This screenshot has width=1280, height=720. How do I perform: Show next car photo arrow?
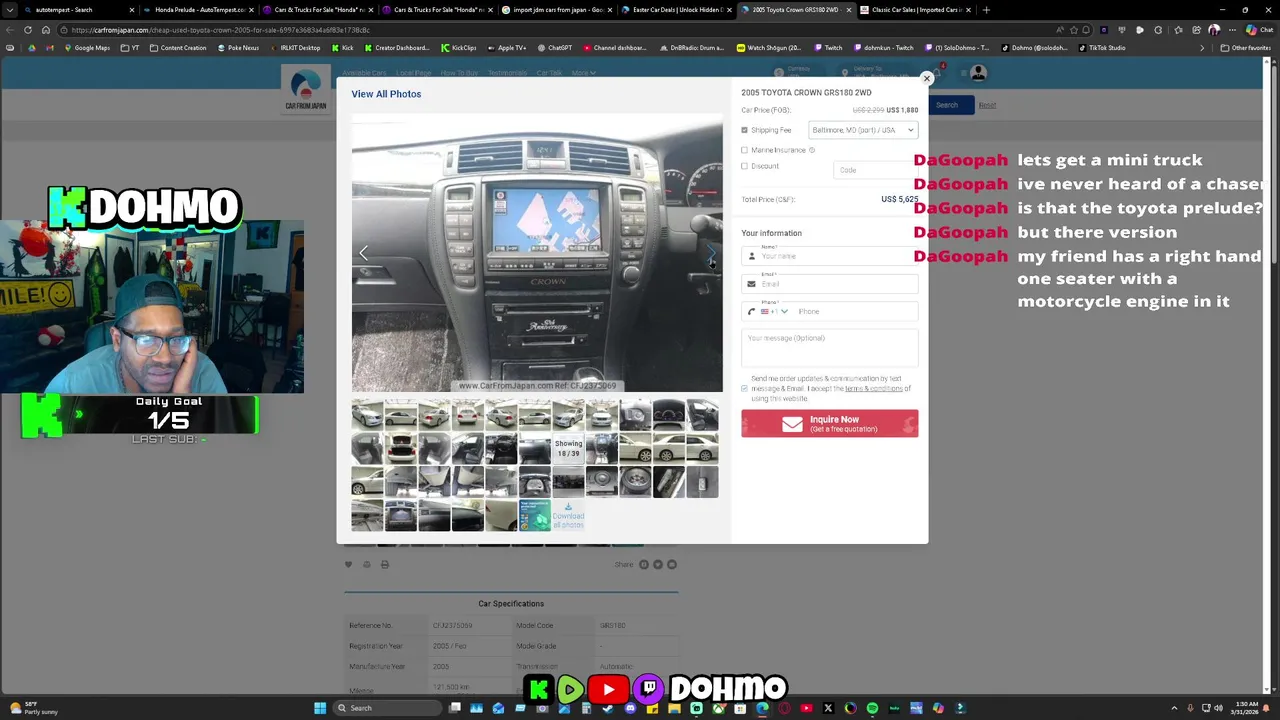tap(711, 253)
